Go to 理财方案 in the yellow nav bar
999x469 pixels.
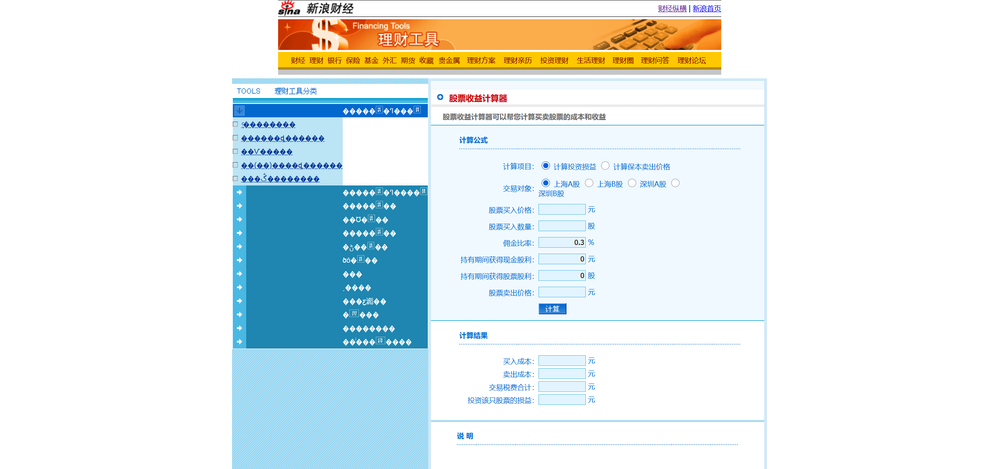point(481,61)
